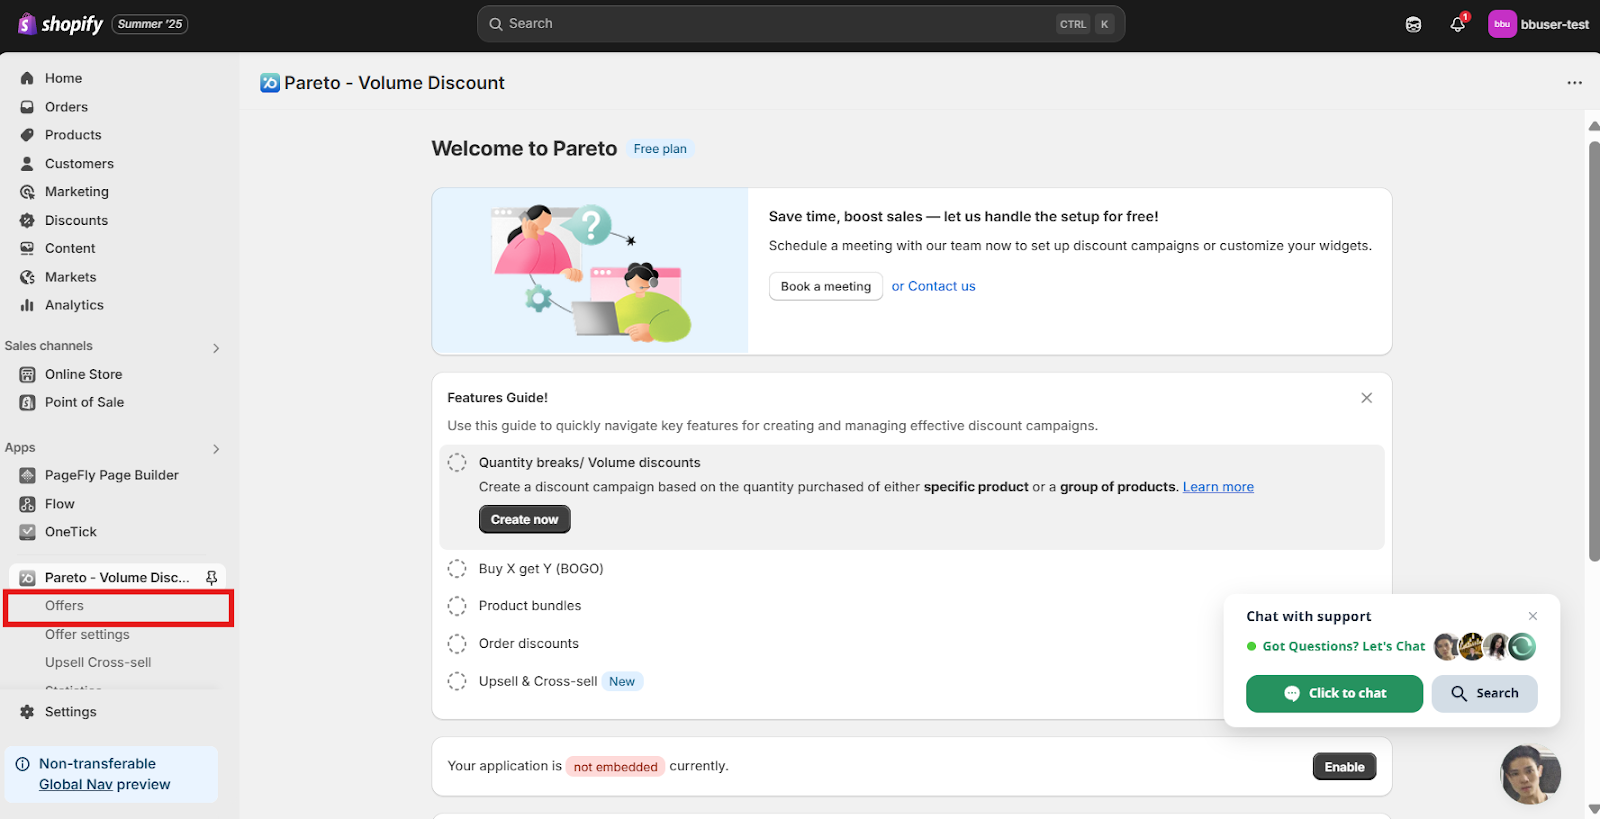1600x819 pixels.
Task: Toggle the Product bundles step circle
Action: click(457, 606)
